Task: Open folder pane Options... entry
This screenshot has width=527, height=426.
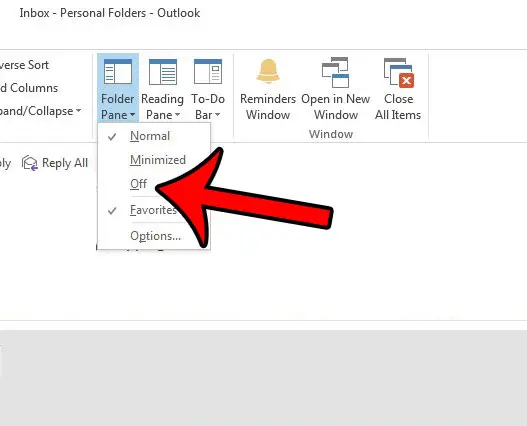Action: [x=154, y=236]
